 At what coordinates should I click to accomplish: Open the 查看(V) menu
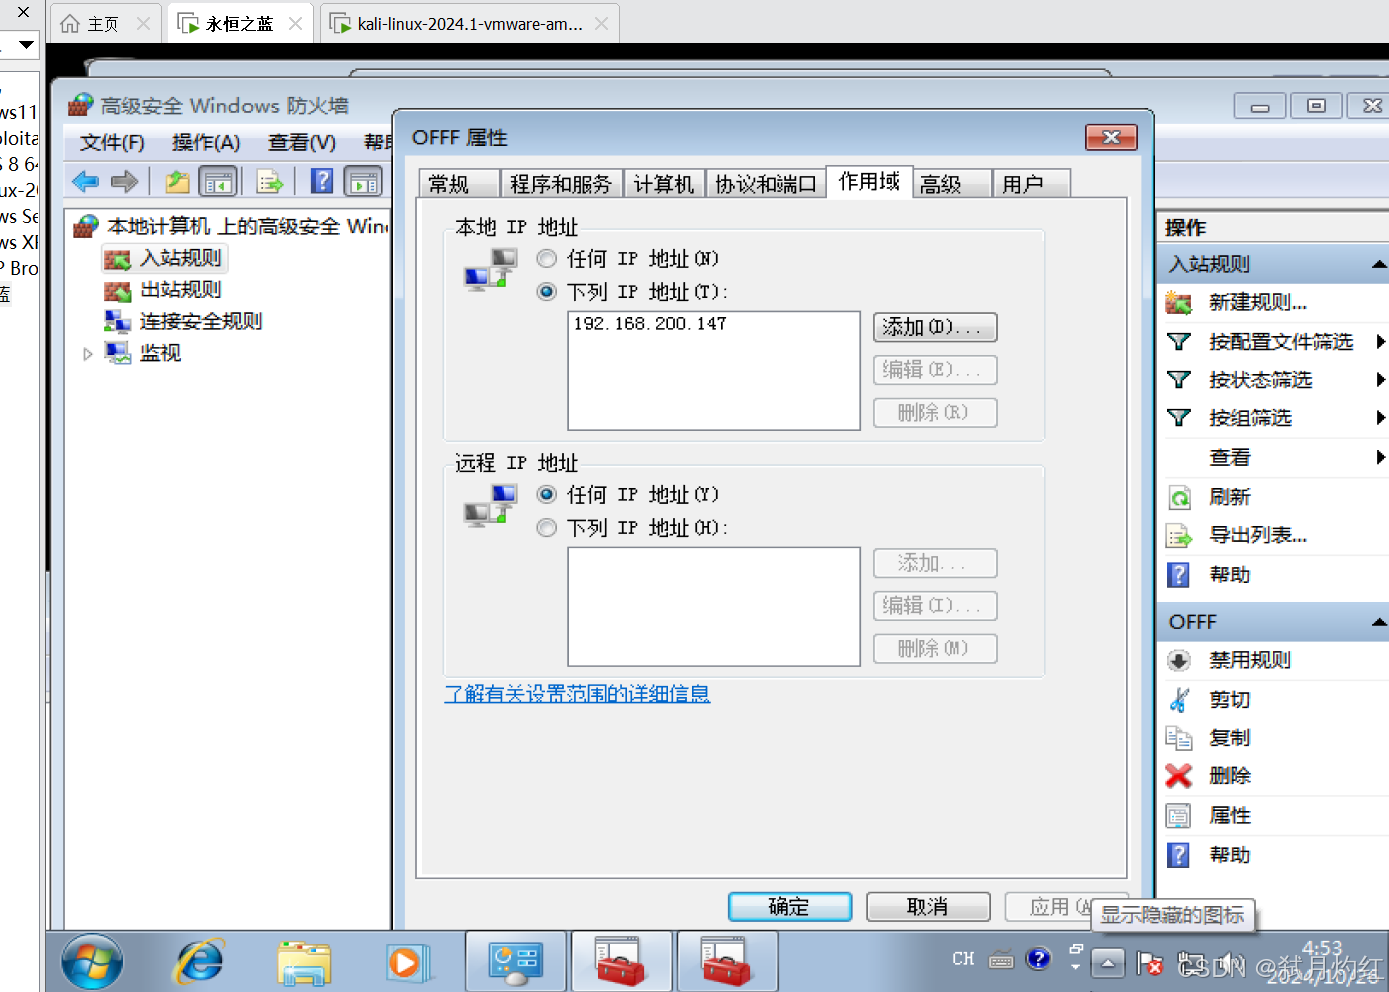pos(302,142)
